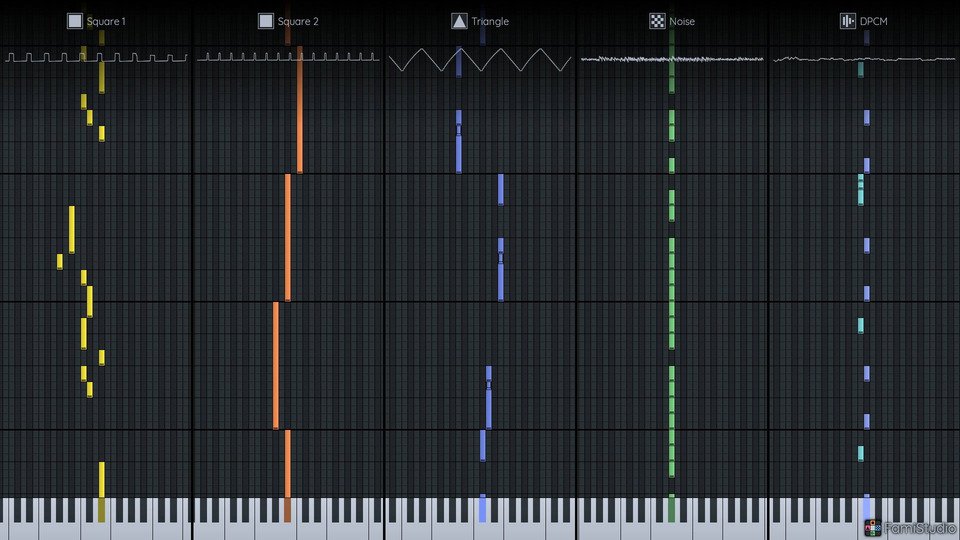Viewport: 960px width, 540px height.
Task: Click the Square 1 channel icon
Action: tap(75, 21)
